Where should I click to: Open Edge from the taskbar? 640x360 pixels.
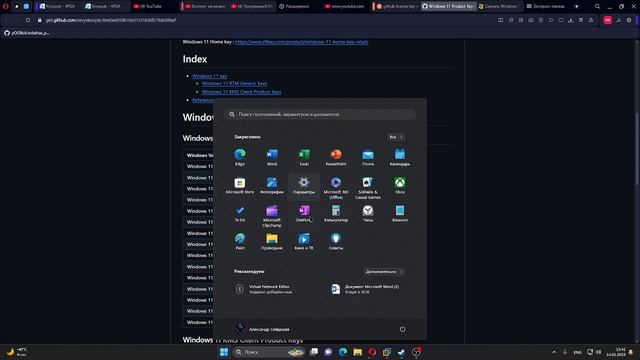(343, 352)
